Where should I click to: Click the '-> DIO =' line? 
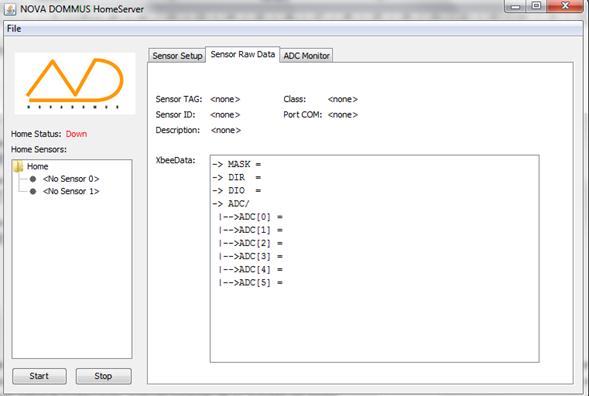(237, 190)
